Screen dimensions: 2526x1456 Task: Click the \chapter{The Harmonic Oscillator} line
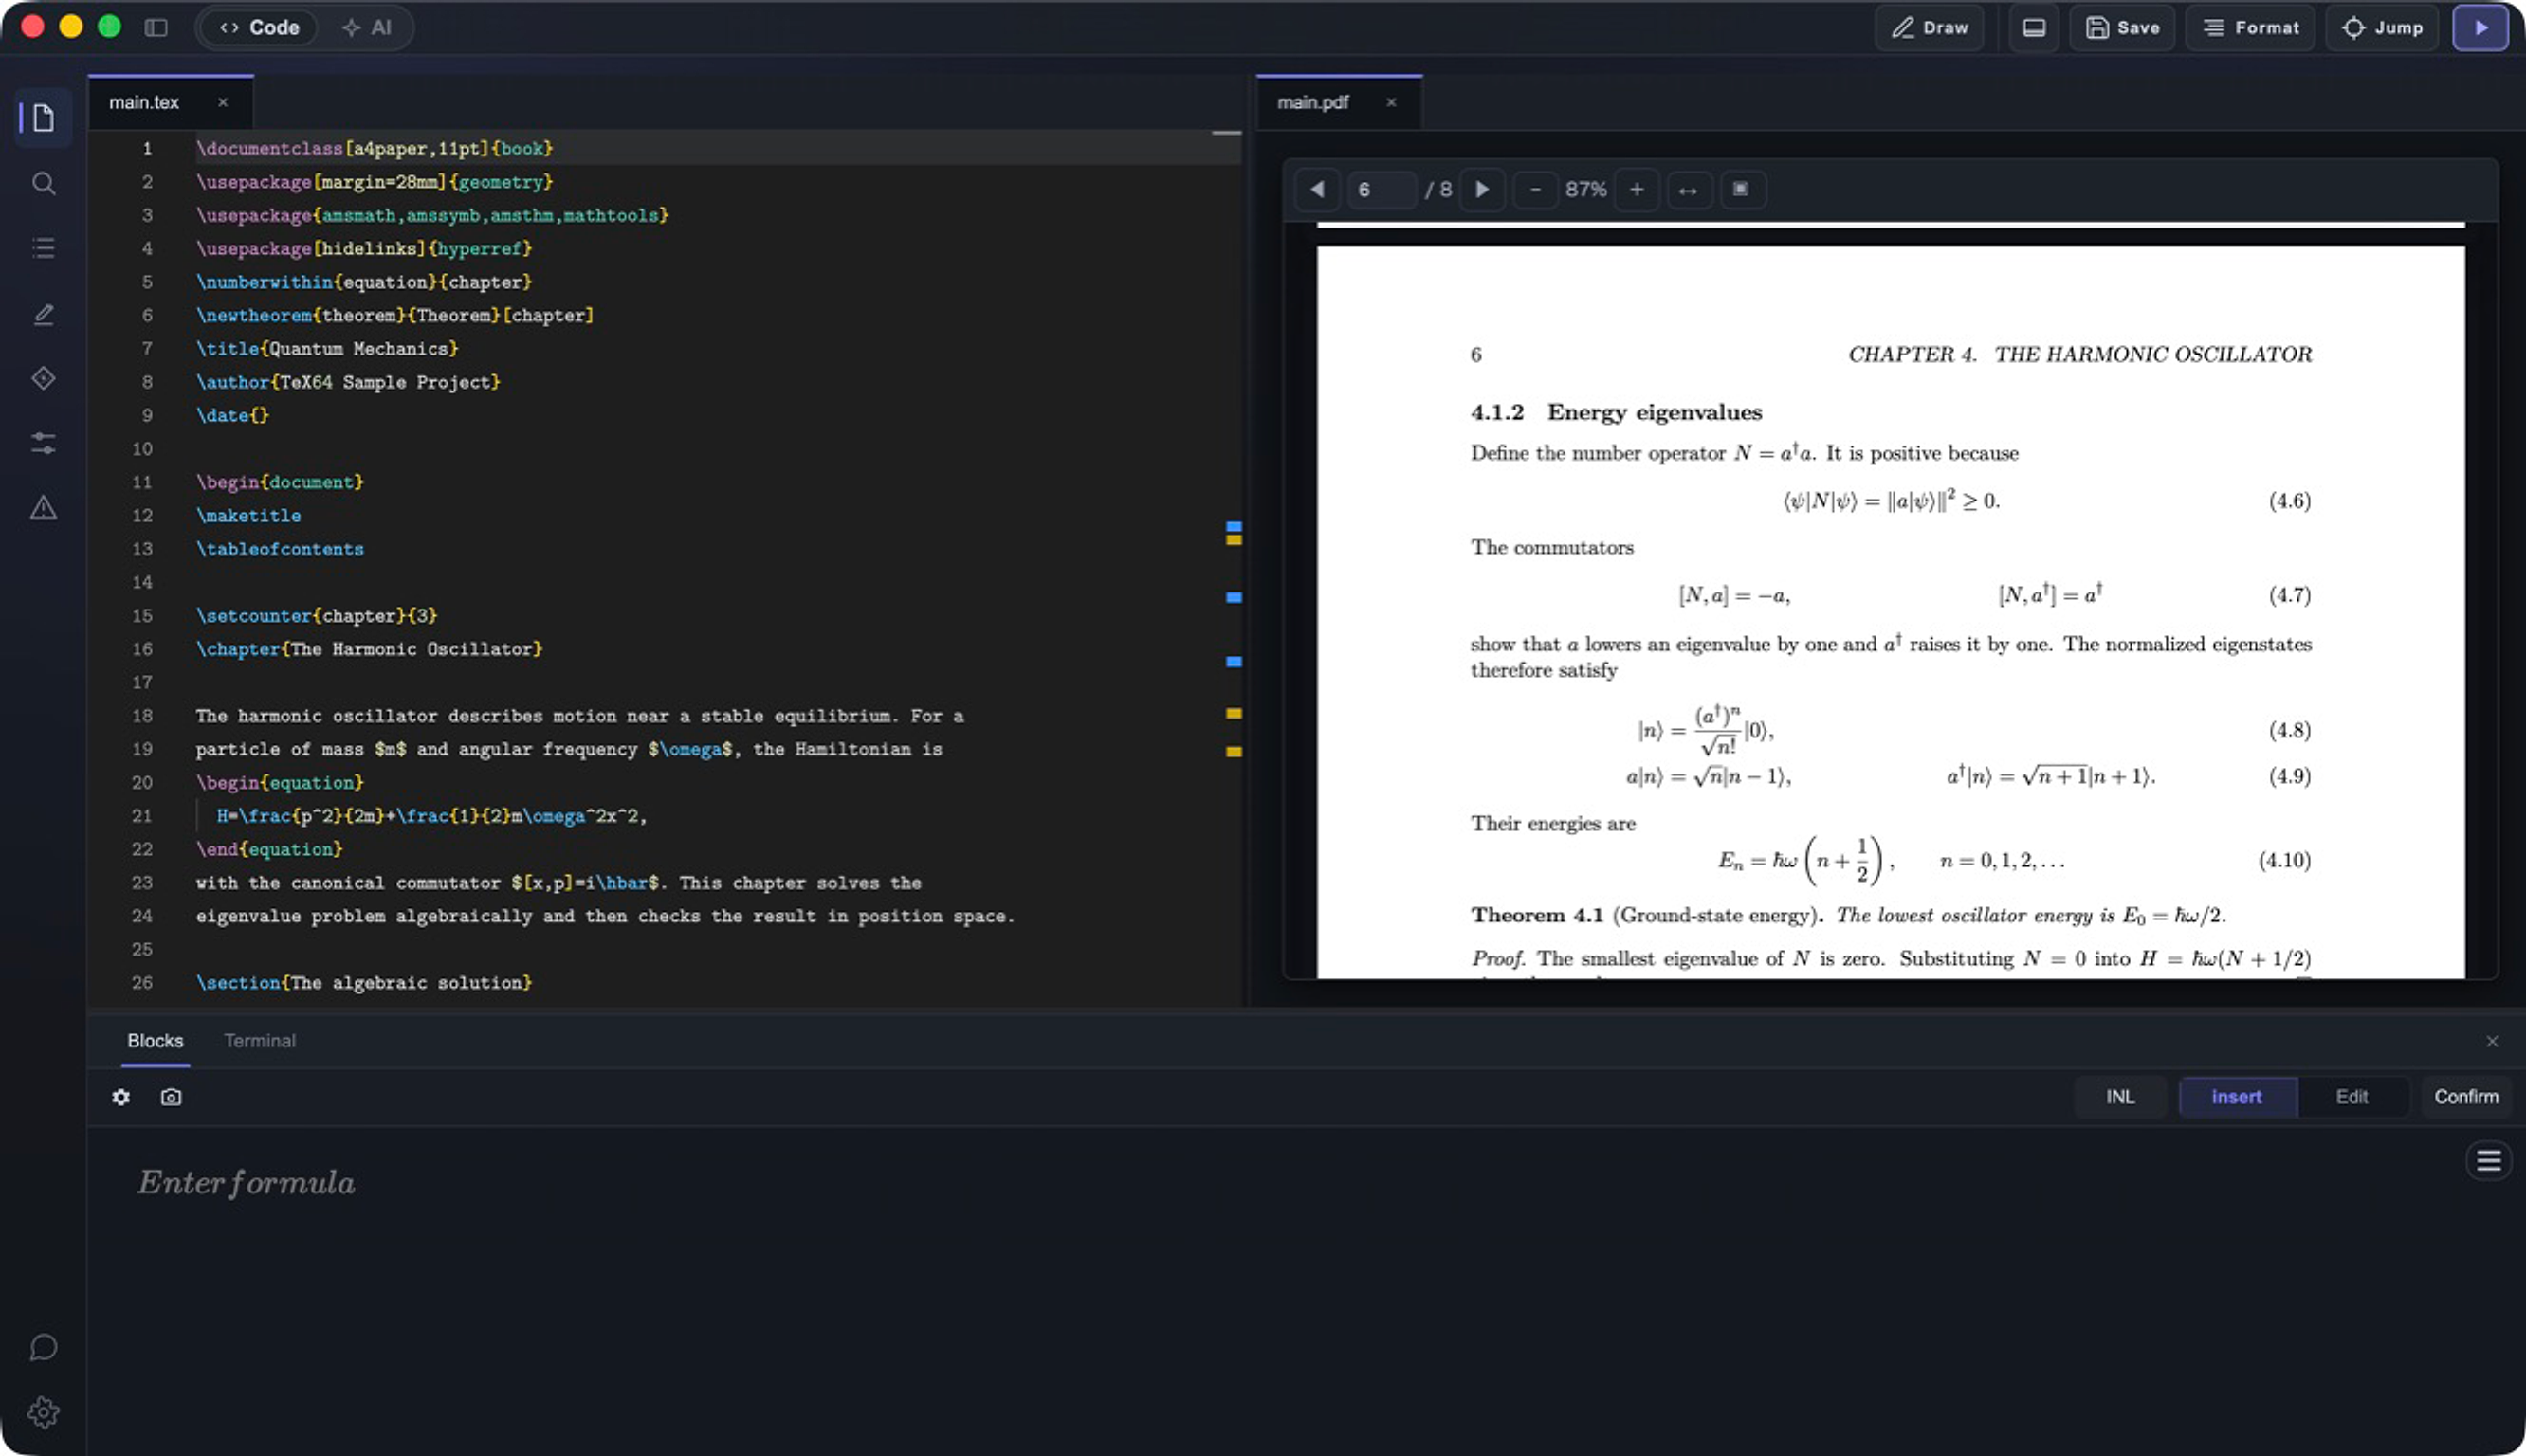point(369,649)
